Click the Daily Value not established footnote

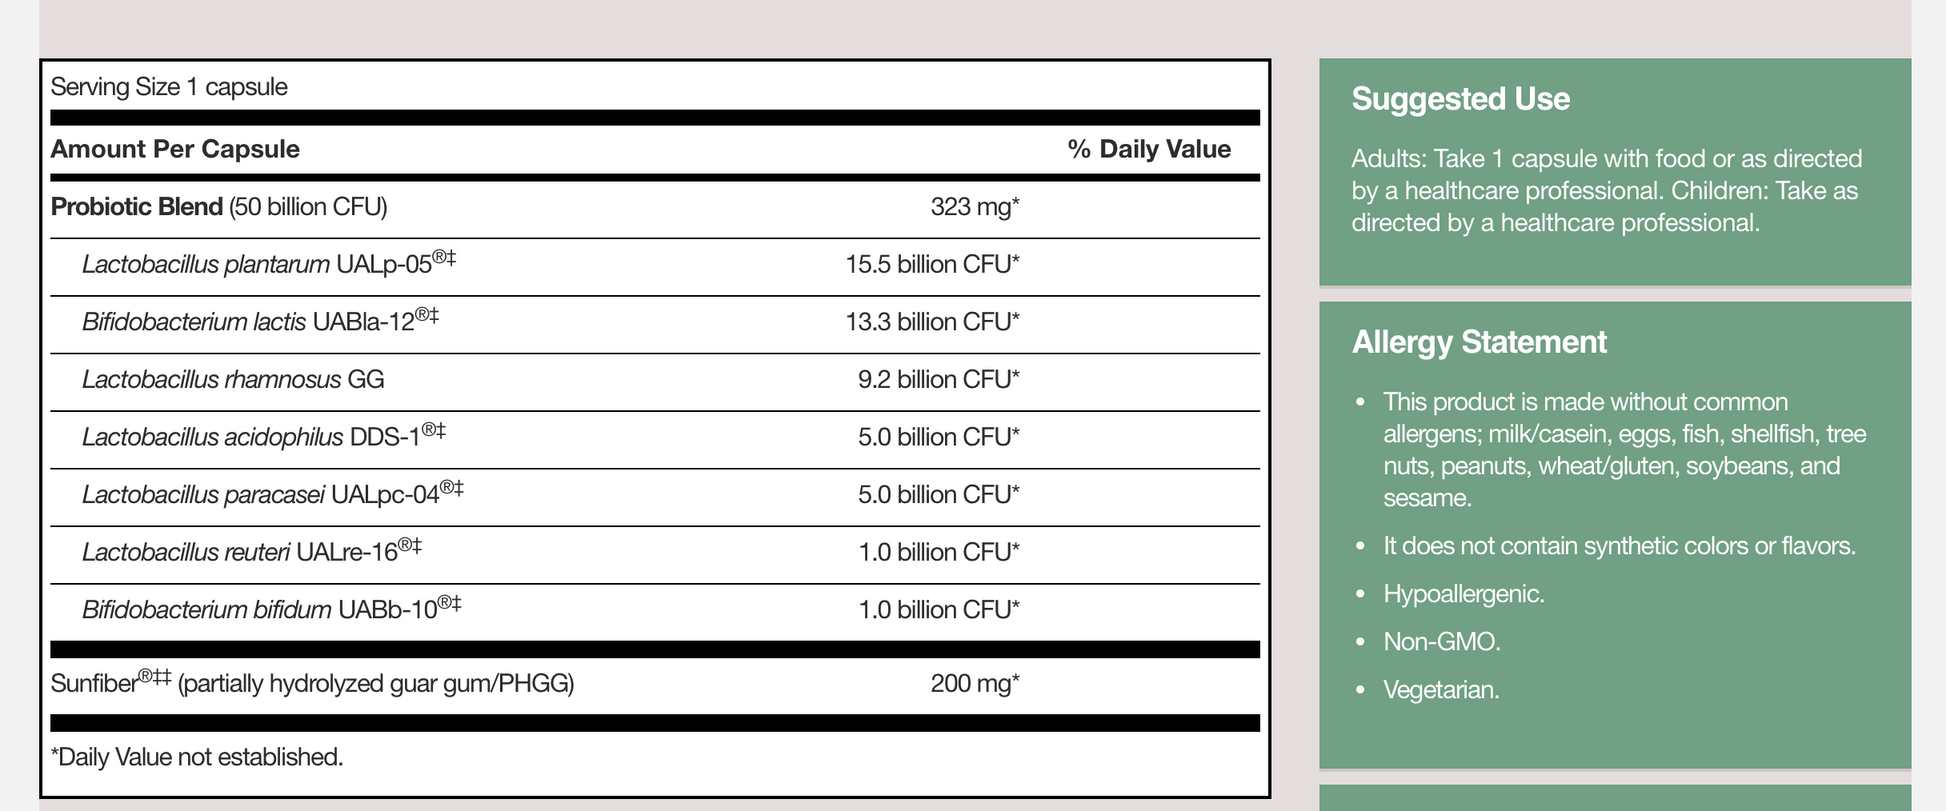(x=197, y=757)
